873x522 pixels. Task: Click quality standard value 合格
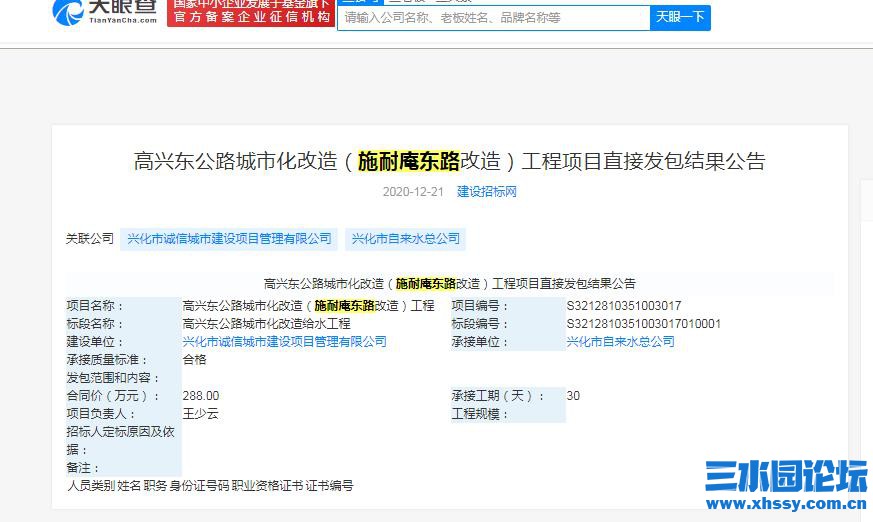[x=194, y=360]
